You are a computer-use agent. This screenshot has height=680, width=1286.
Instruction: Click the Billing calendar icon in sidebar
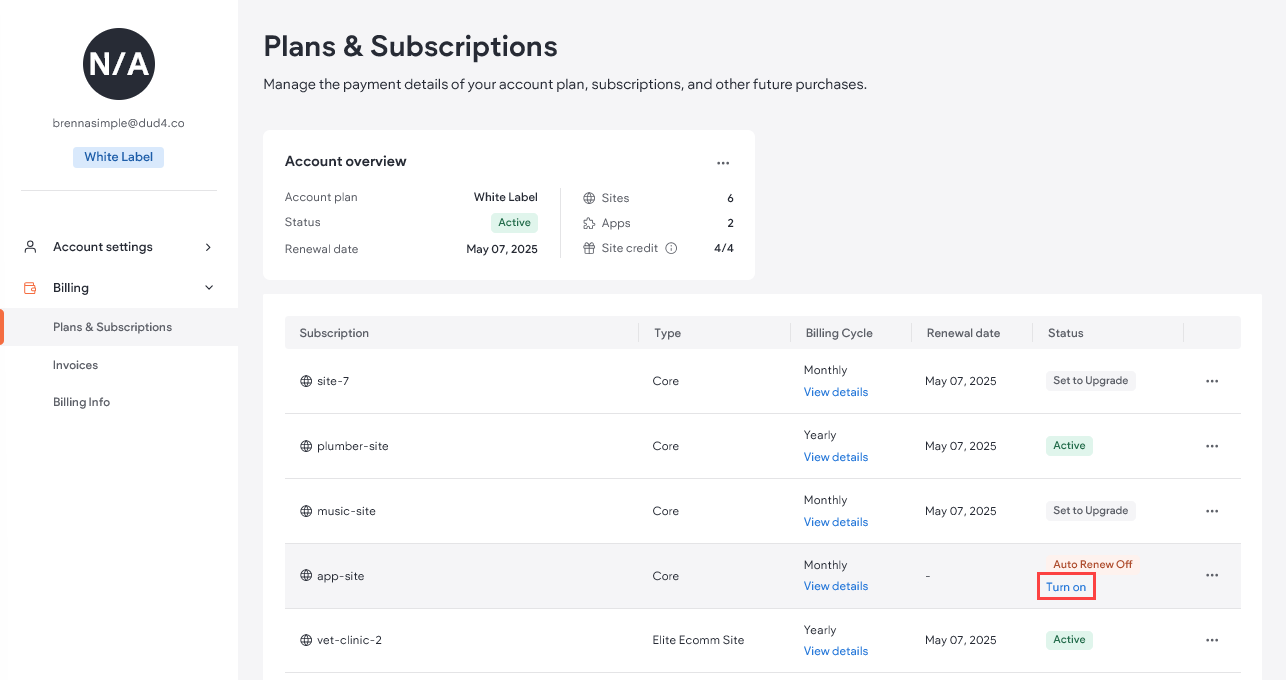28,287
